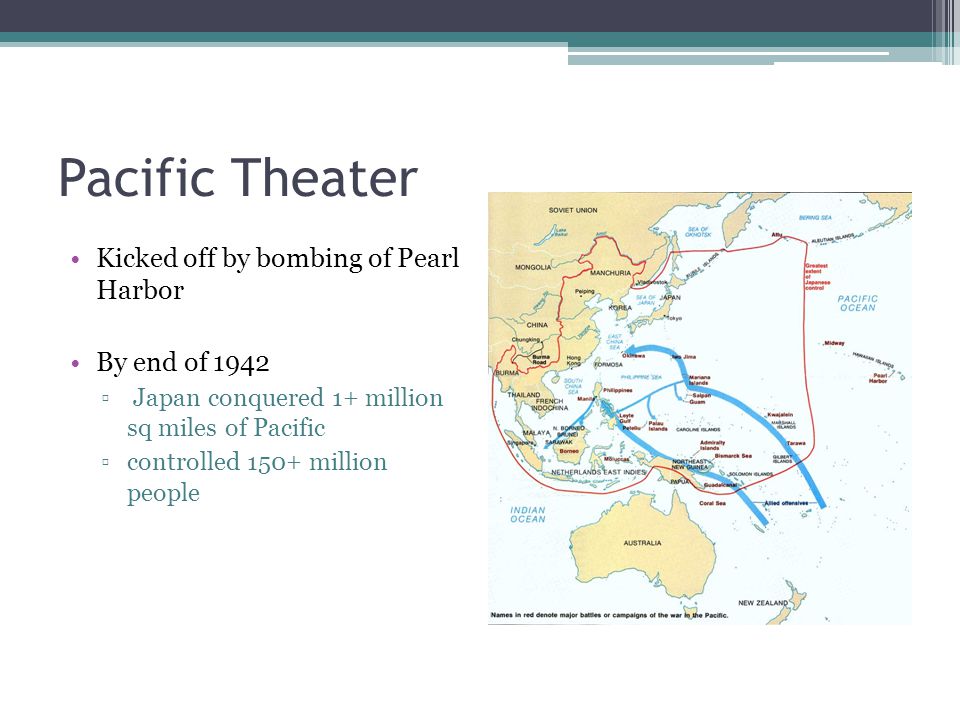The height and width of the screenshot is (720, 960).
Task: Click the 'By end of 1942' bullet
Action: click(x=182, y=362)
